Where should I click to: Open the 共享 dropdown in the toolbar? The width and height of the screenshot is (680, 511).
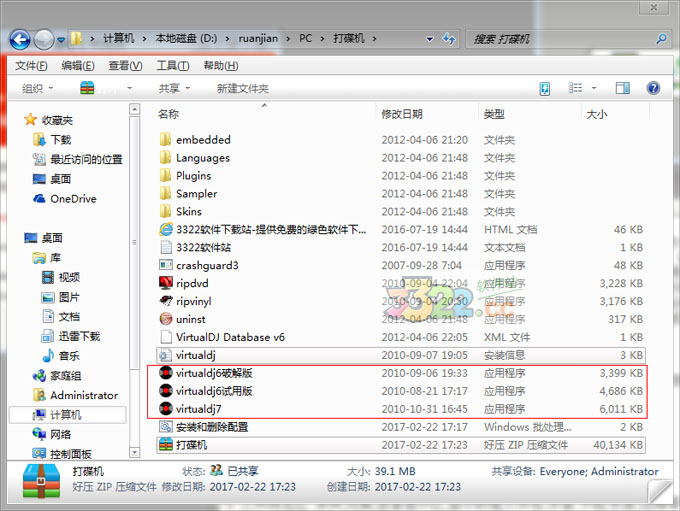174,88
